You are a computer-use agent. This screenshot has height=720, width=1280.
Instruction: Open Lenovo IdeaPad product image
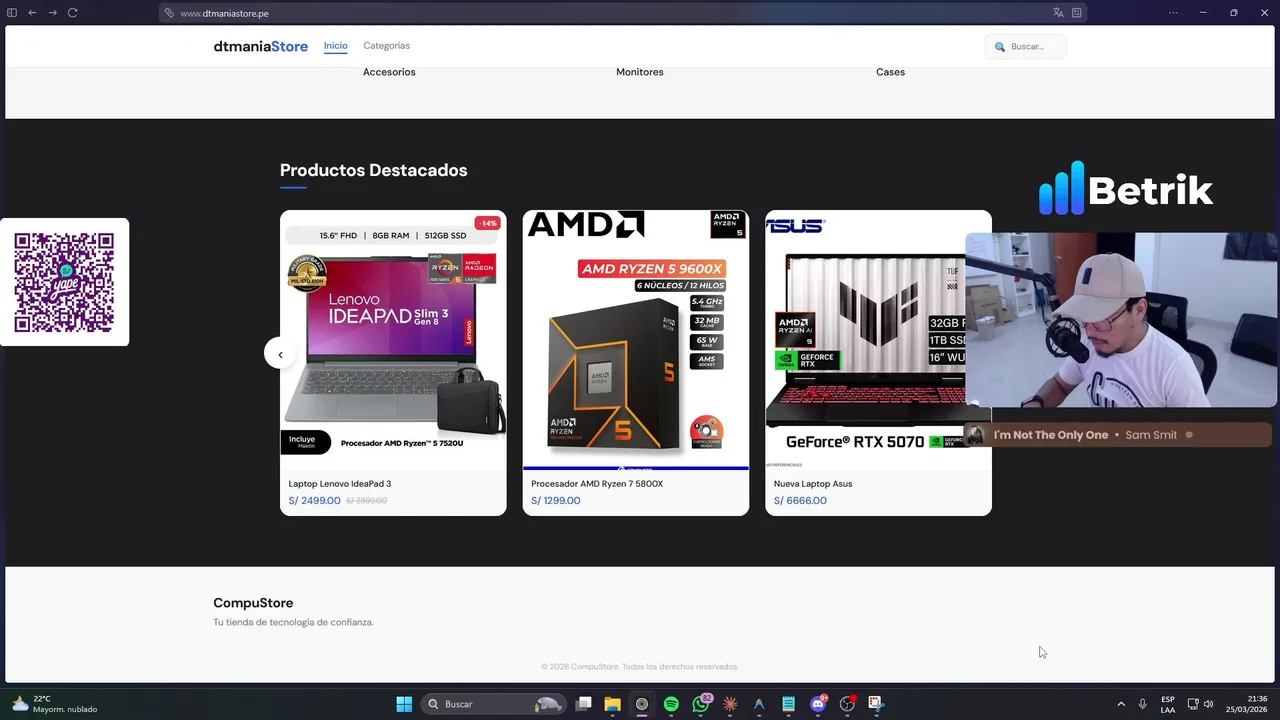(393, 339)
